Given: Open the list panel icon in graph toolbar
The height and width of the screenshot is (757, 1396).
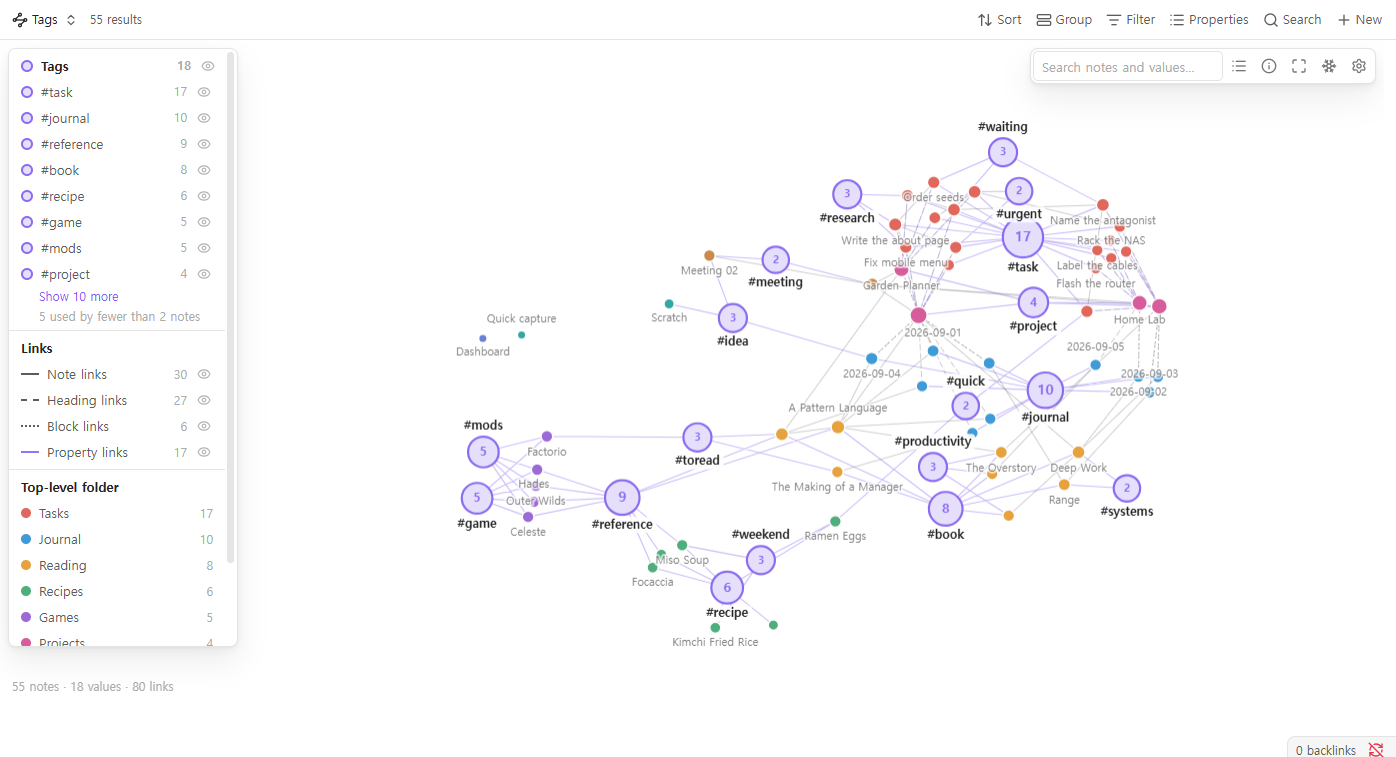Looking at the screenshot, I should click(1239, 66).
